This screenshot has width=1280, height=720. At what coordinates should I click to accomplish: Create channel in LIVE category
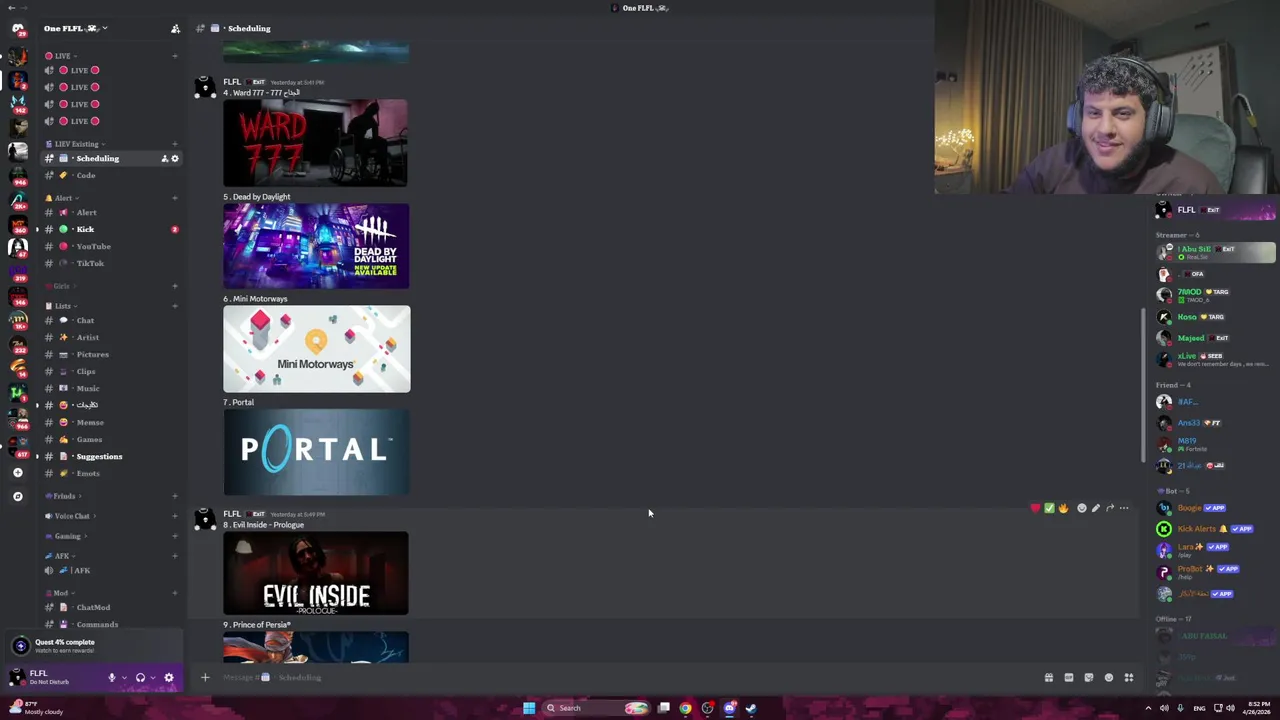click(175, 56)
